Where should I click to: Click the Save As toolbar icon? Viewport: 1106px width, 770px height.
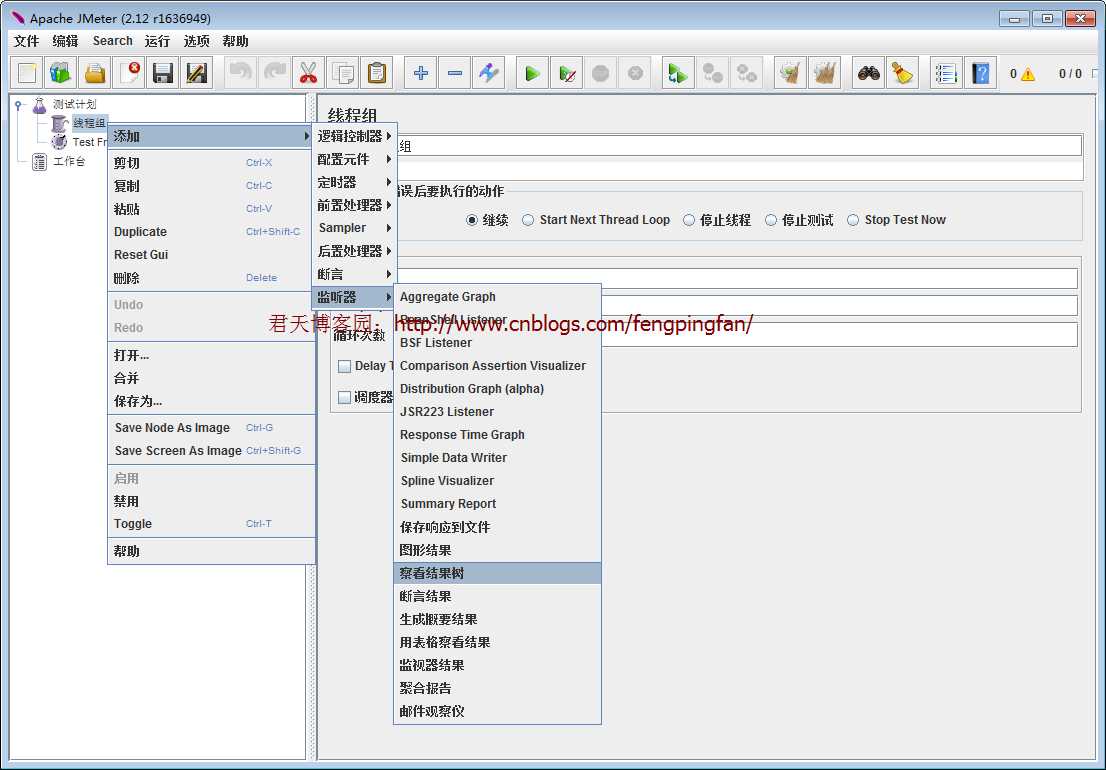(196, 73)
